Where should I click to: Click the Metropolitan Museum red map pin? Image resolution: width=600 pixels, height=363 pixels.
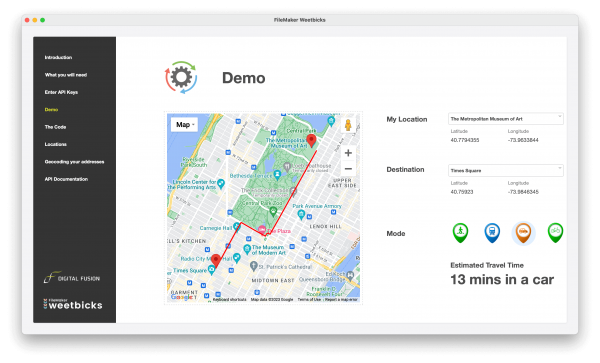click(311, 140)
